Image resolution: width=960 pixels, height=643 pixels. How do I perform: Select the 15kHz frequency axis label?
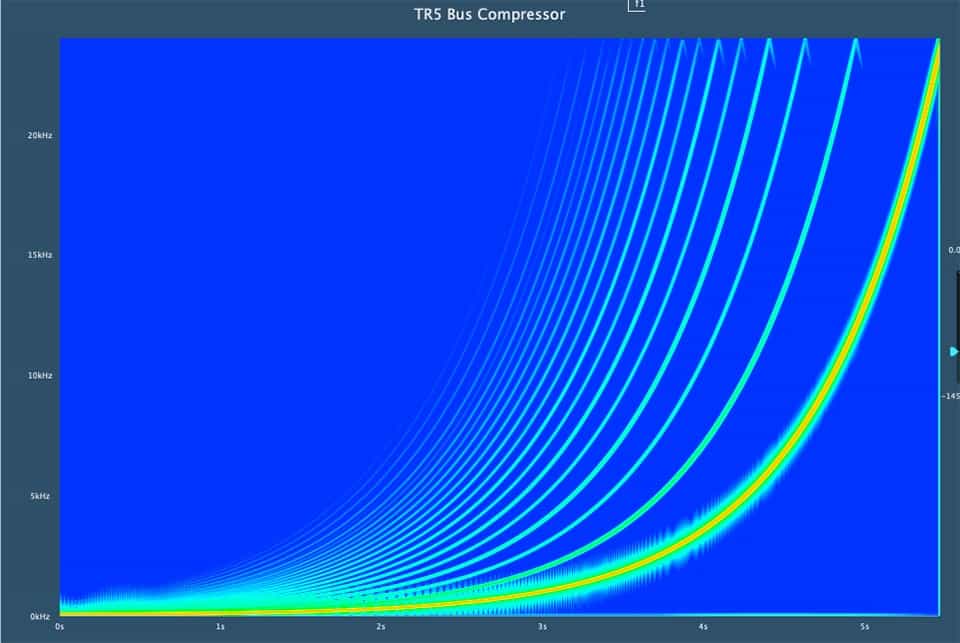click(x=40, y=255)
